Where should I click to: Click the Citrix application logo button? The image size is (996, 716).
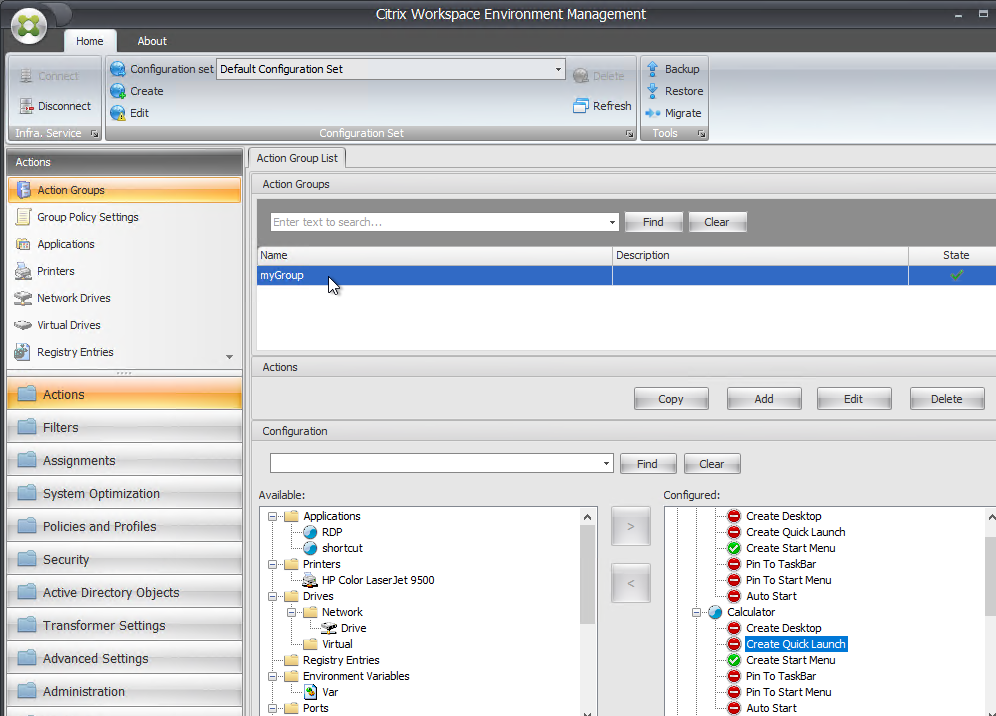click(29, 26)
